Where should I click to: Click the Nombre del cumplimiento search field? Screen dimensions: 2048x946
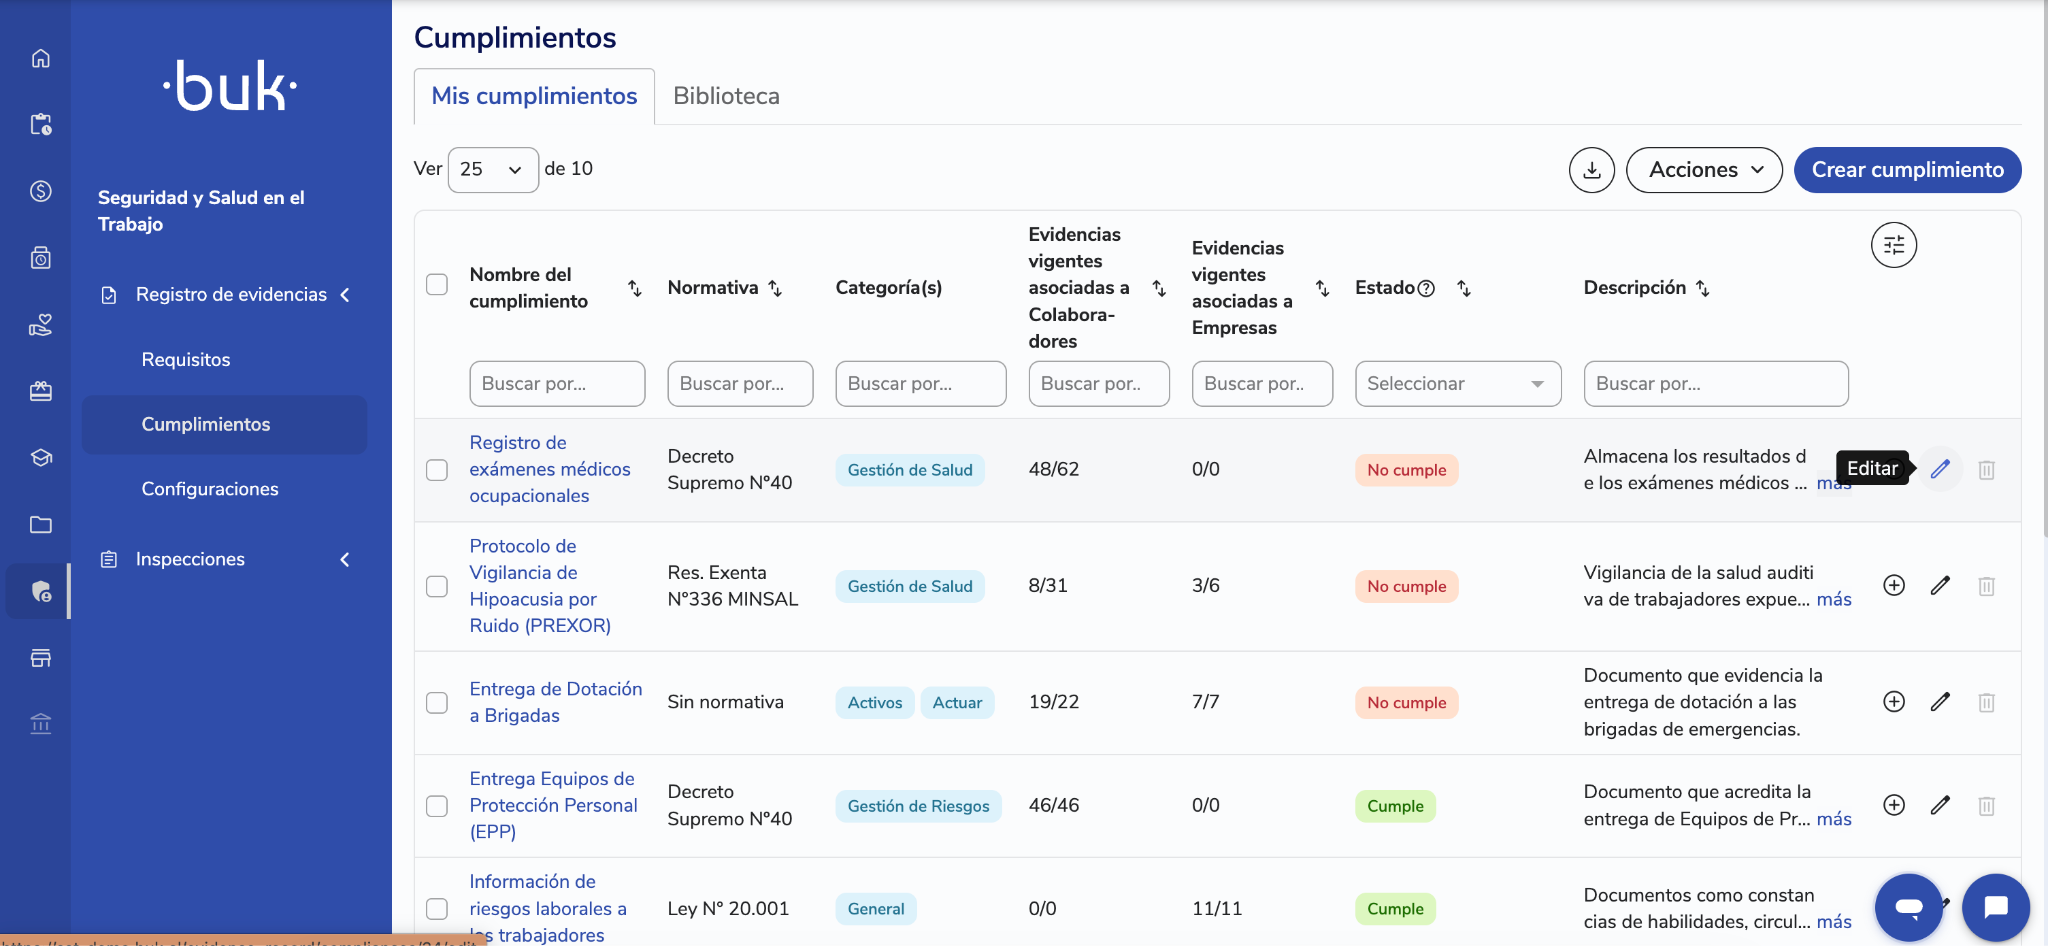[x=557, y=384]
